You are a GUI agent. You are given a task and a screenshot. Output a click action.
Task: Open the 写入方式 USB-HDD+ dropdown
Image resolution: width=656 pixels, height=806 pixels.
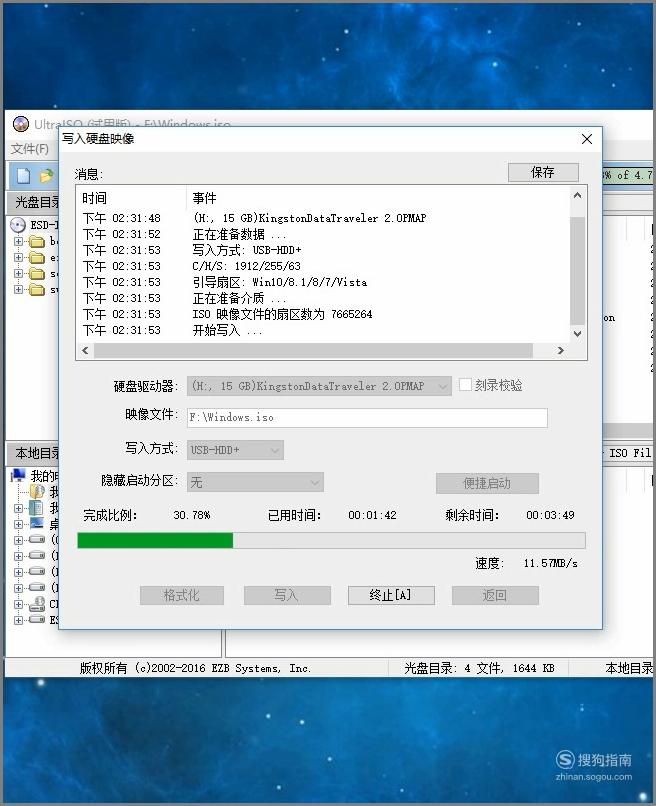pyautogui.click(x=235, y=450)
